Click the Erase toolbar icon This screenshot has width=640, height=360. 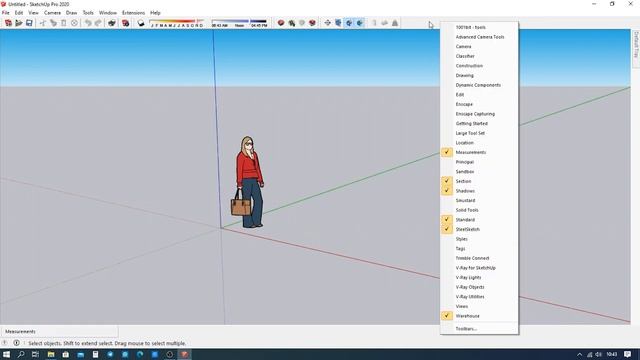click(74, 23)
